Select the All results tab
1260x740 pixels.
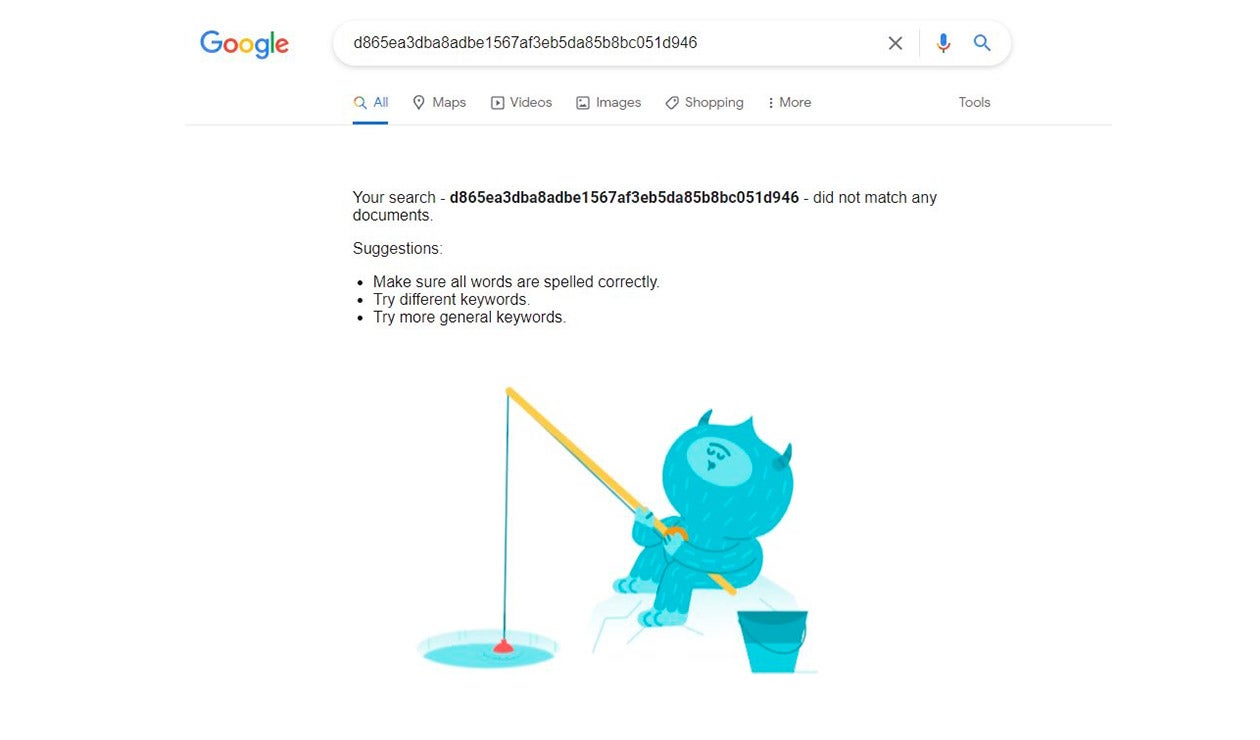pyautogui.click(x=371, y=102)
